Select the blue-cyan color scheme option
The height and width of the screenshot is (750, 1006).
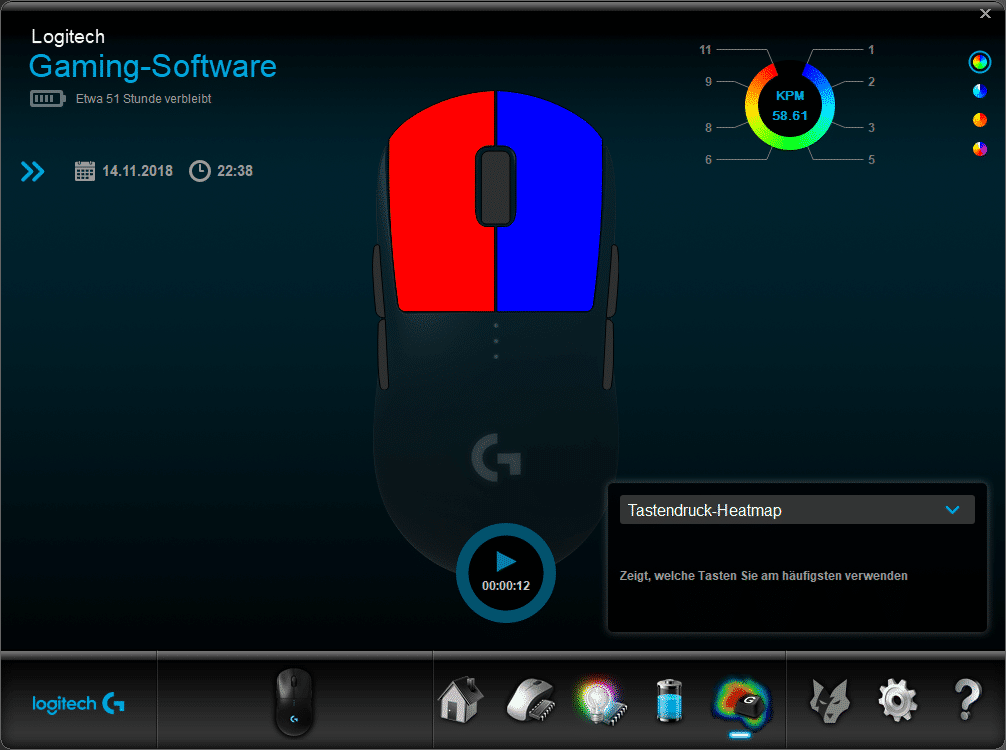pos(979,91)
